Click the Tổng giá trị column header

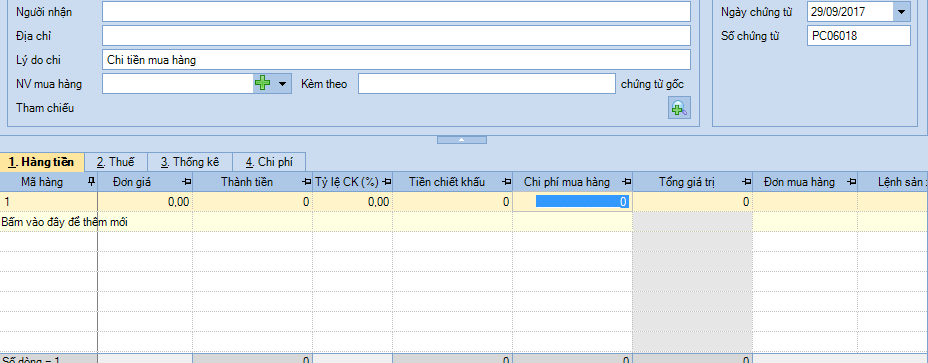[x=693, y=182]
